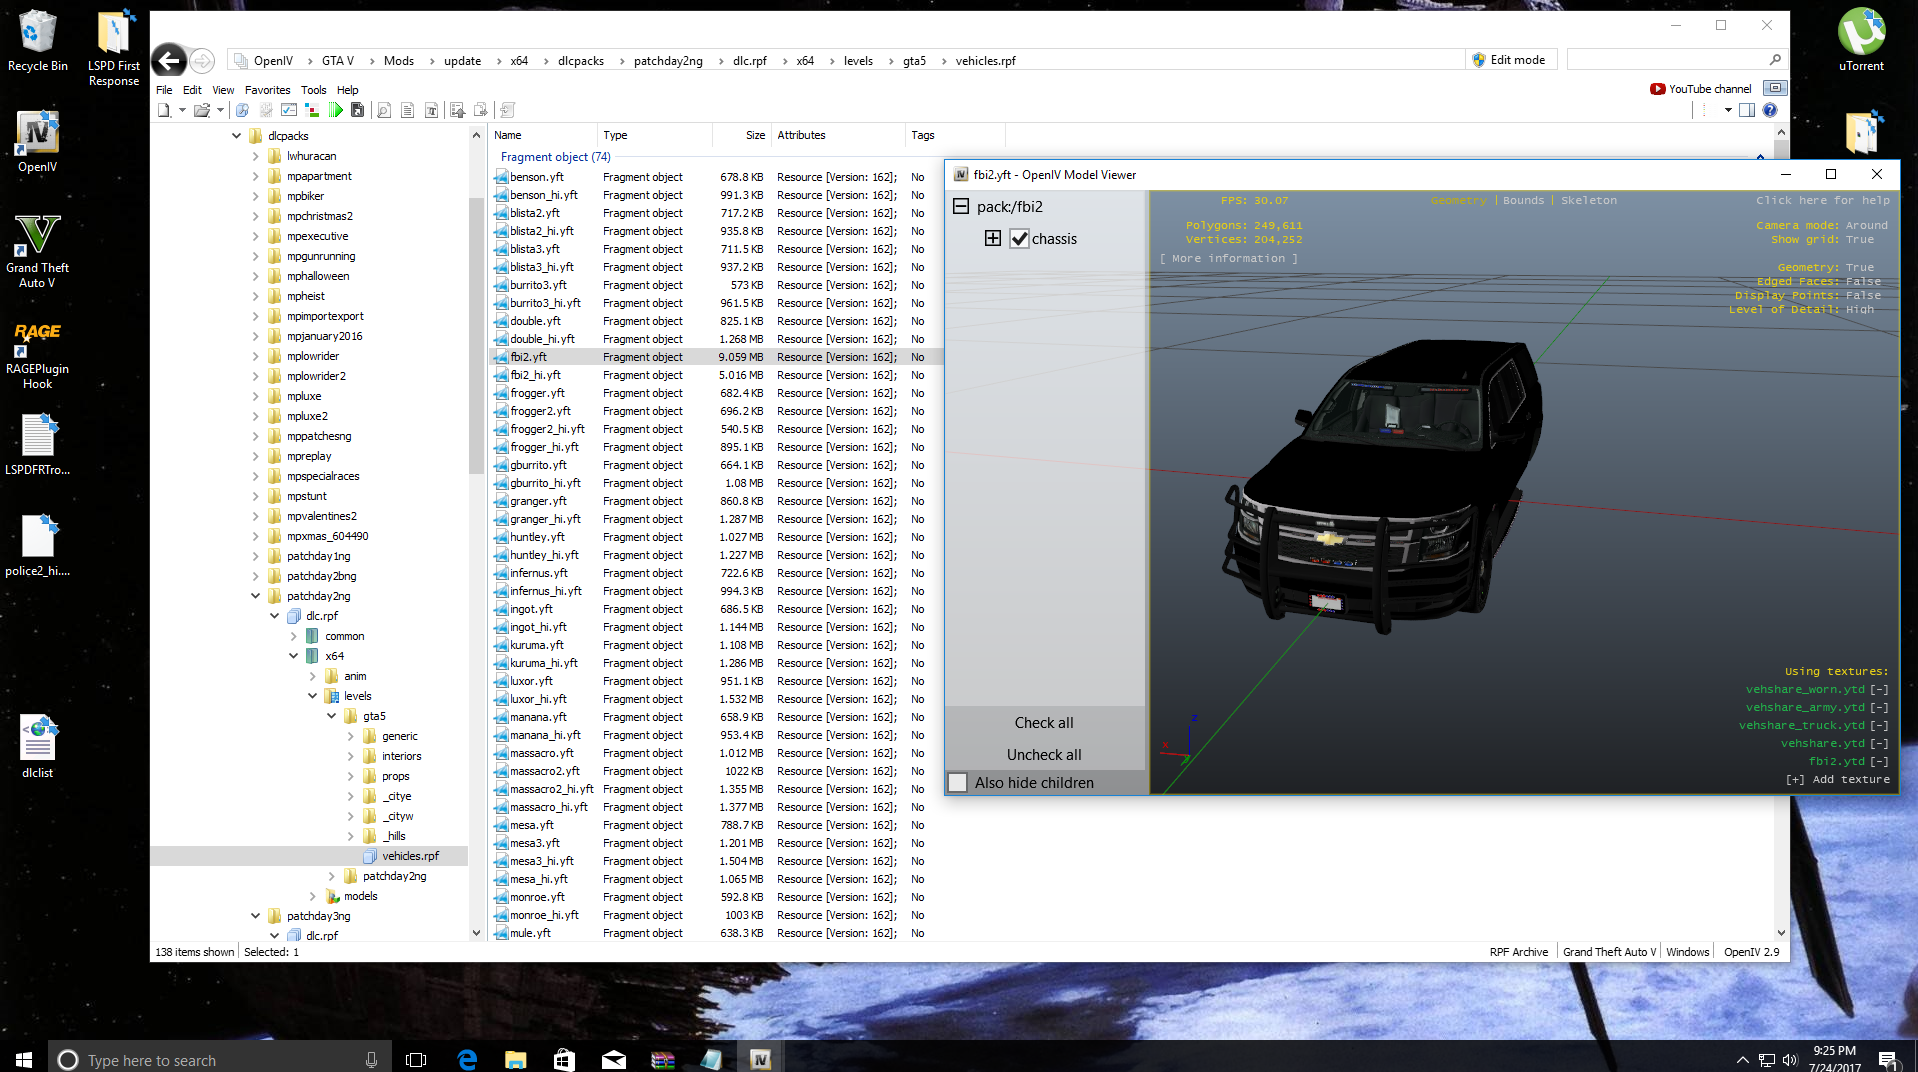The image size is (1918, 1072).
Task: Enable the Also hide children checkbox
Action: pos(958,783)
